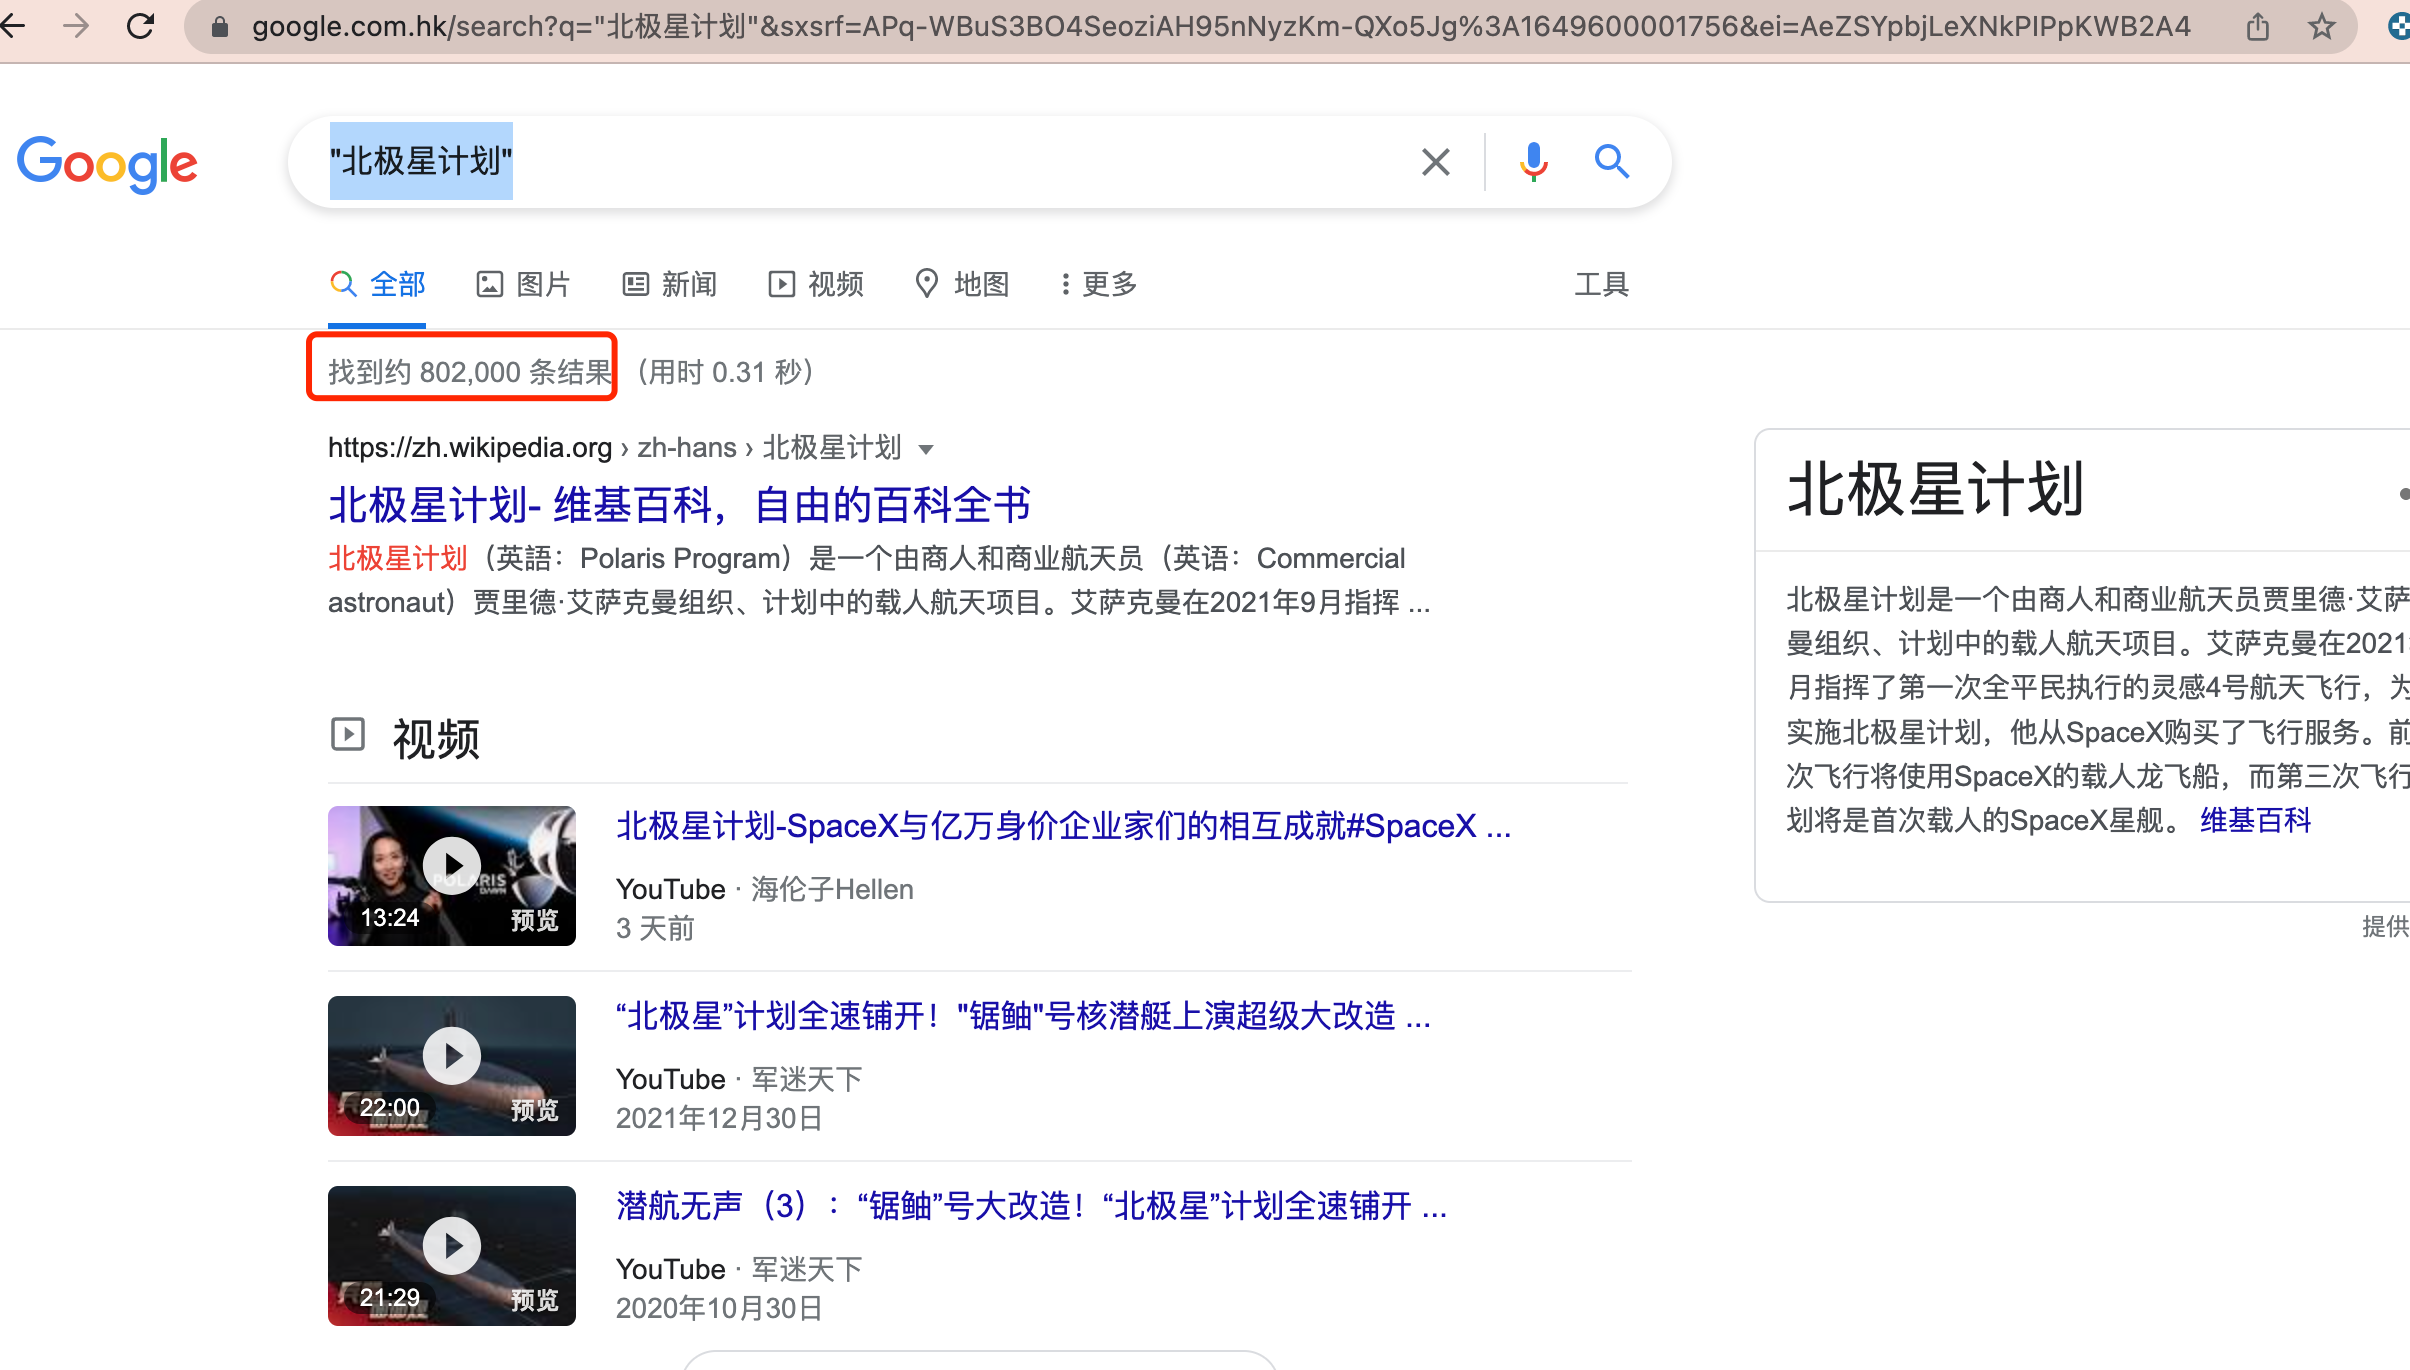Screen dimensions: 2410x1370
Task: Open 潜航无声 (3) video link
Action: click(1031, 1206)
